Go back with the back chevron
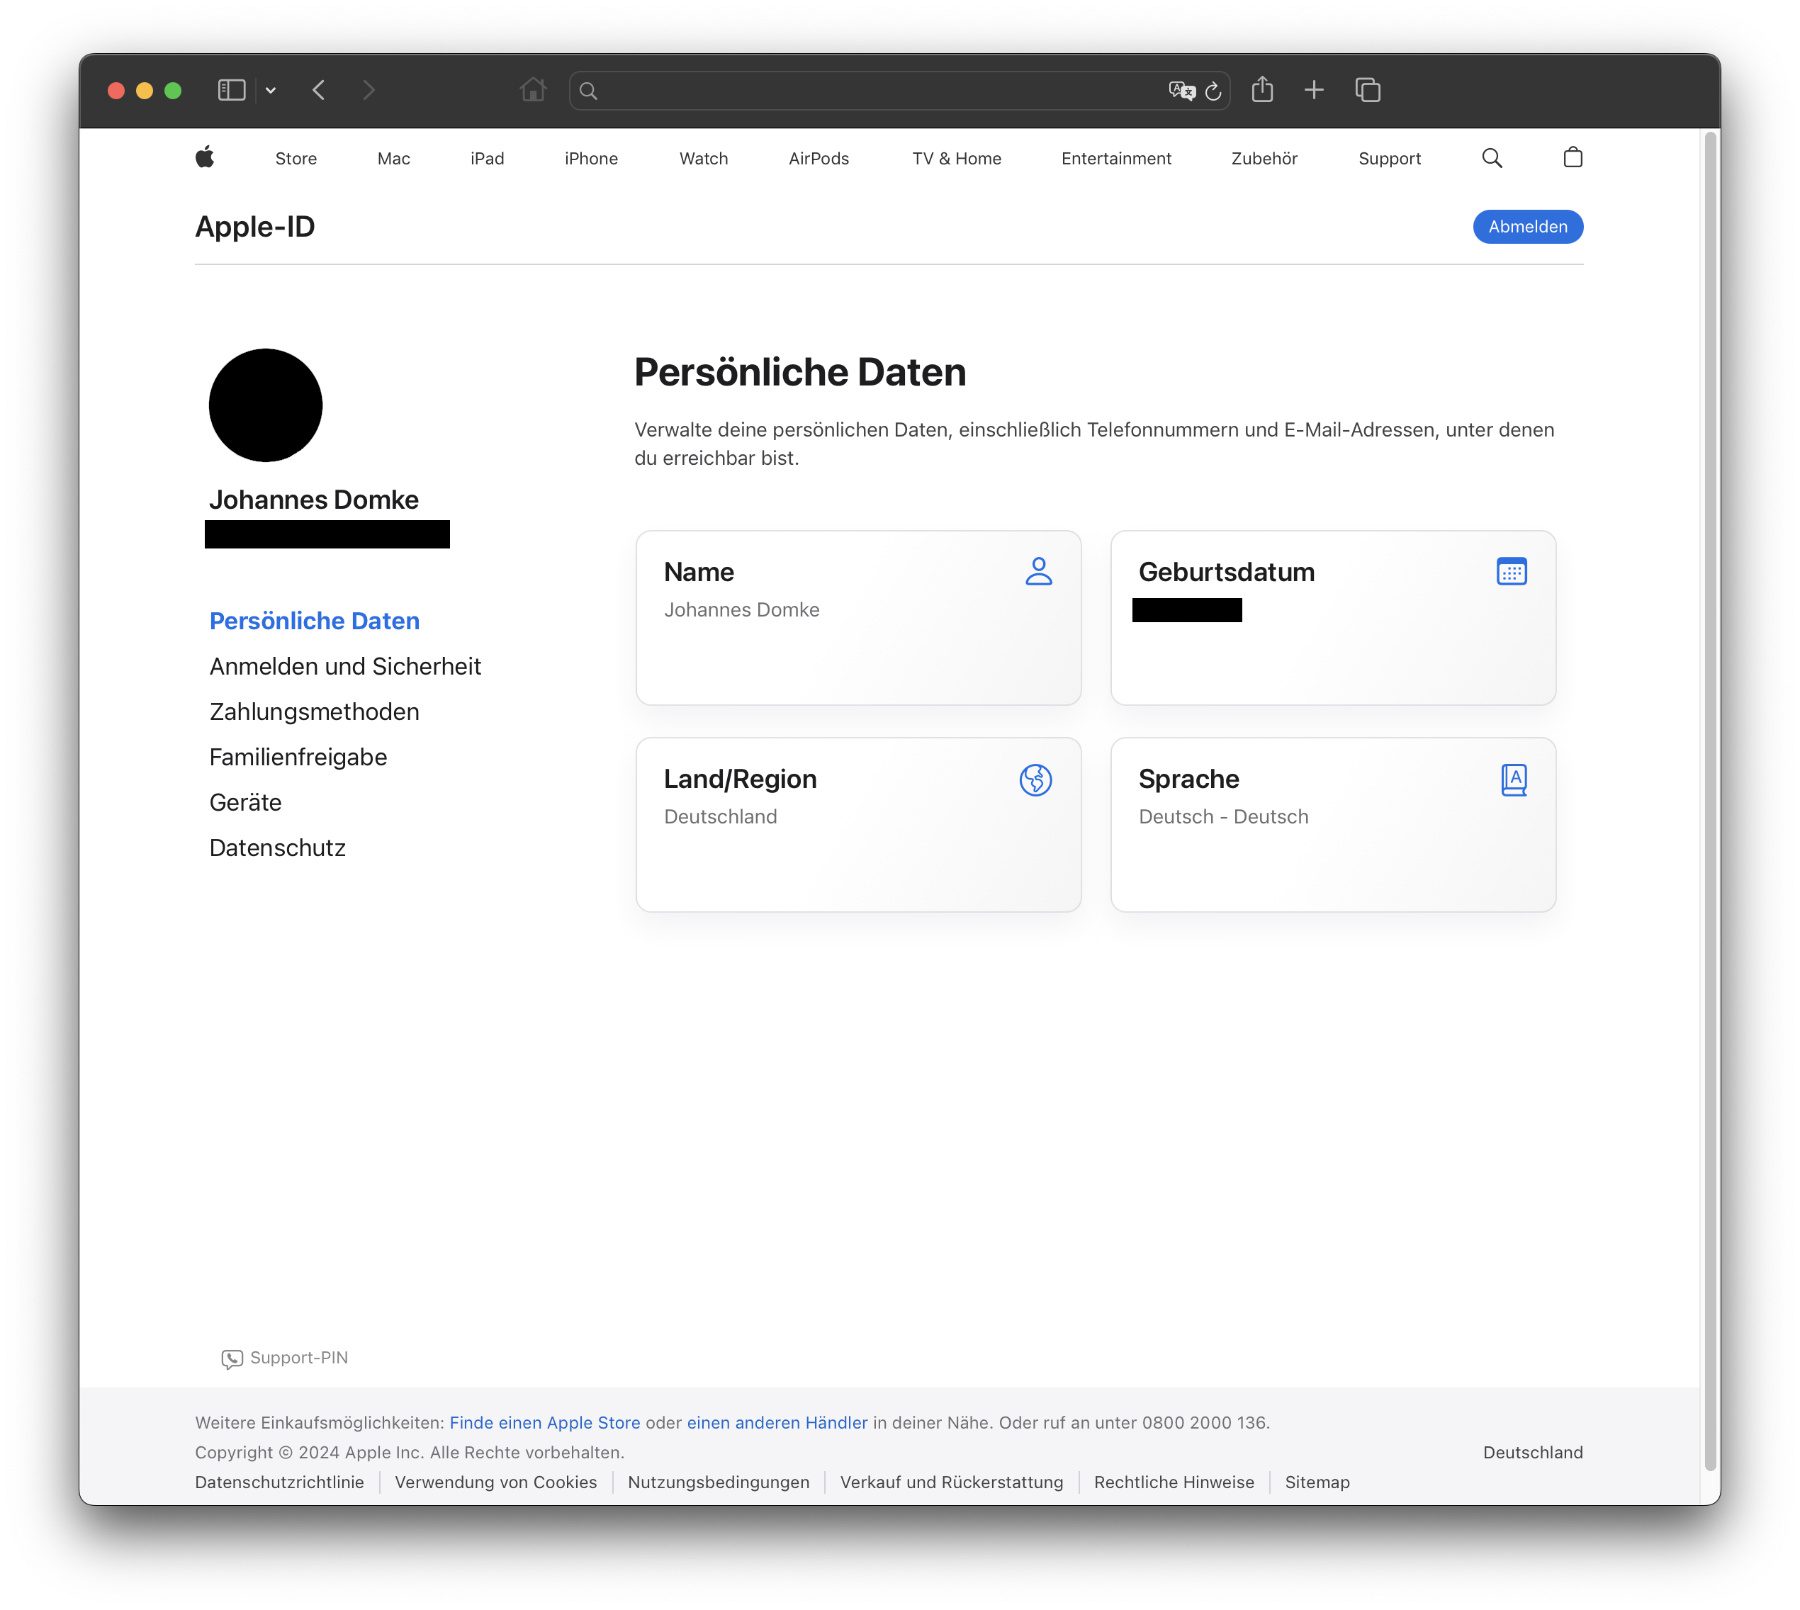The height and width of the screenshot is (1610, 1800). coord(319,90)
